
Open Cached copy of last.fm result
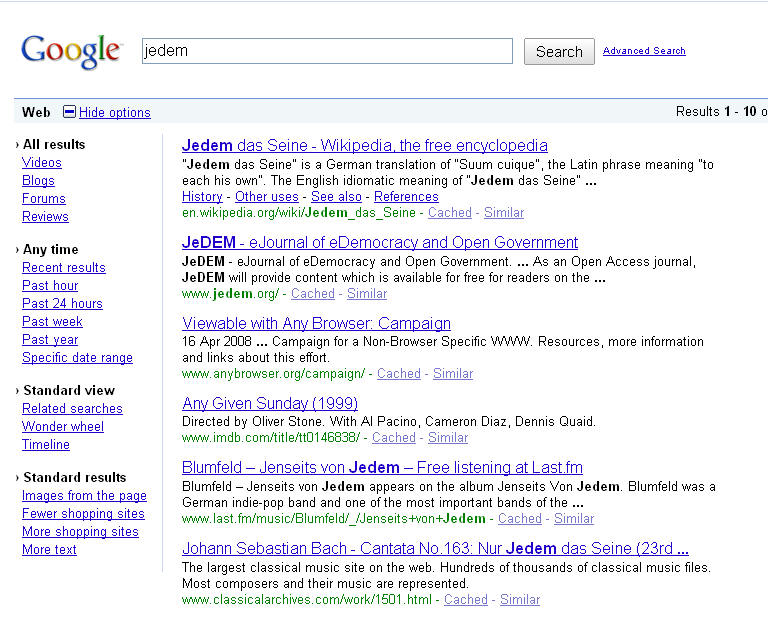click(x=520, y=519)
